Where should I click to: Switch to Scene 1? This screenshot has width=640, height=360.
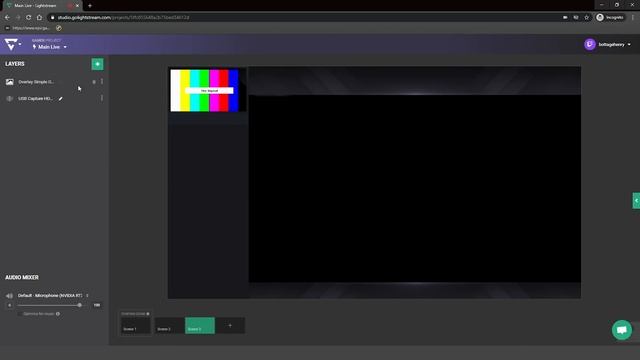click(136, 326)
